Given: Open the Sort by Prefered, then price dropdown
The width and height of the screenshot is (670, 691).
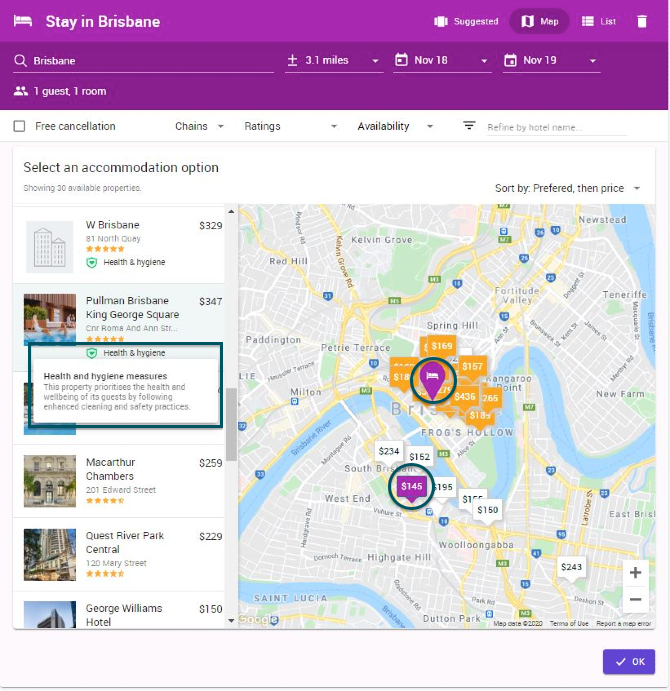Looking at the screenshot, I should [567, 188].
